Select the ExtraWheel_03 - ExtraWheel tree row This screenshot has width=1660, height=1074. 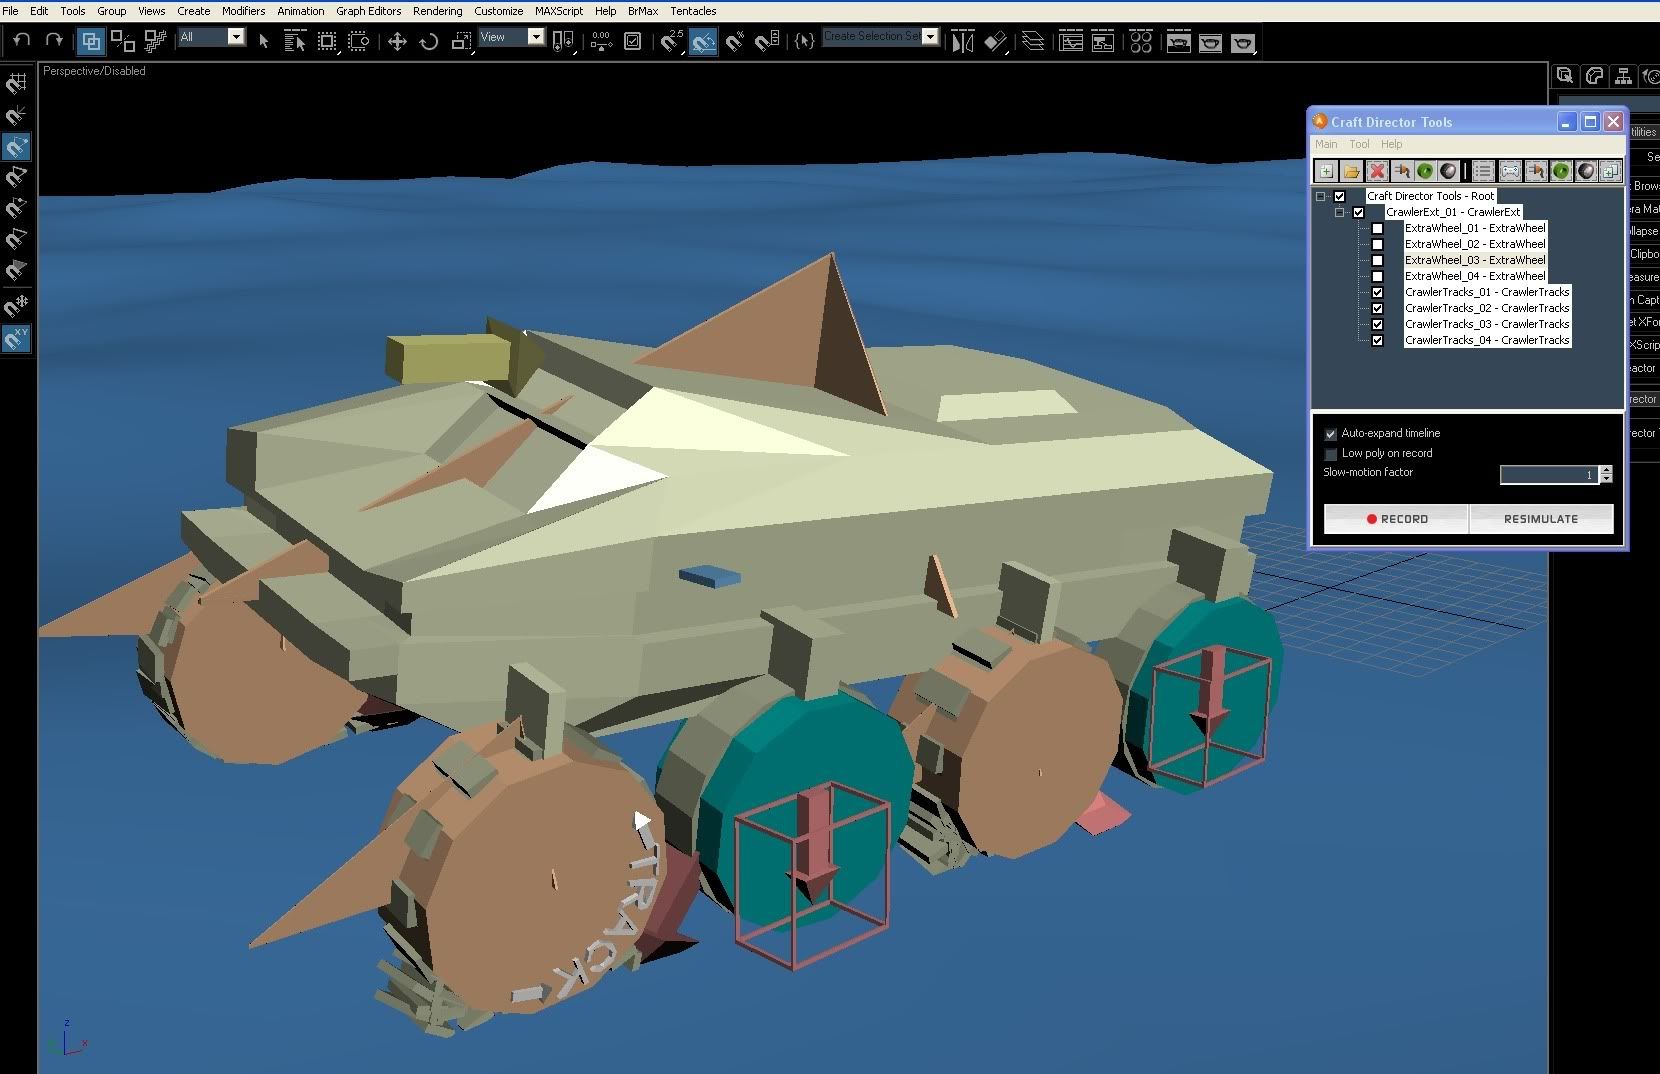[x=1475, y=260]
